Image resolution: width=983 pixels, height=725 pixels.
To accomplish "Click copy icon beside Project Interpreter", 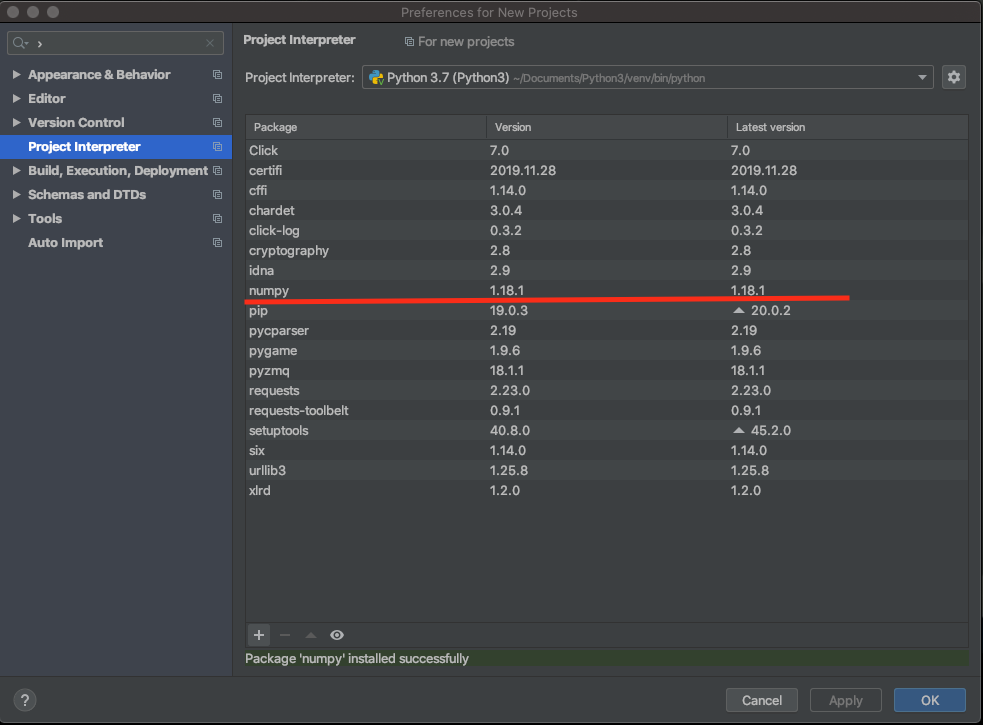I will 218,146.
